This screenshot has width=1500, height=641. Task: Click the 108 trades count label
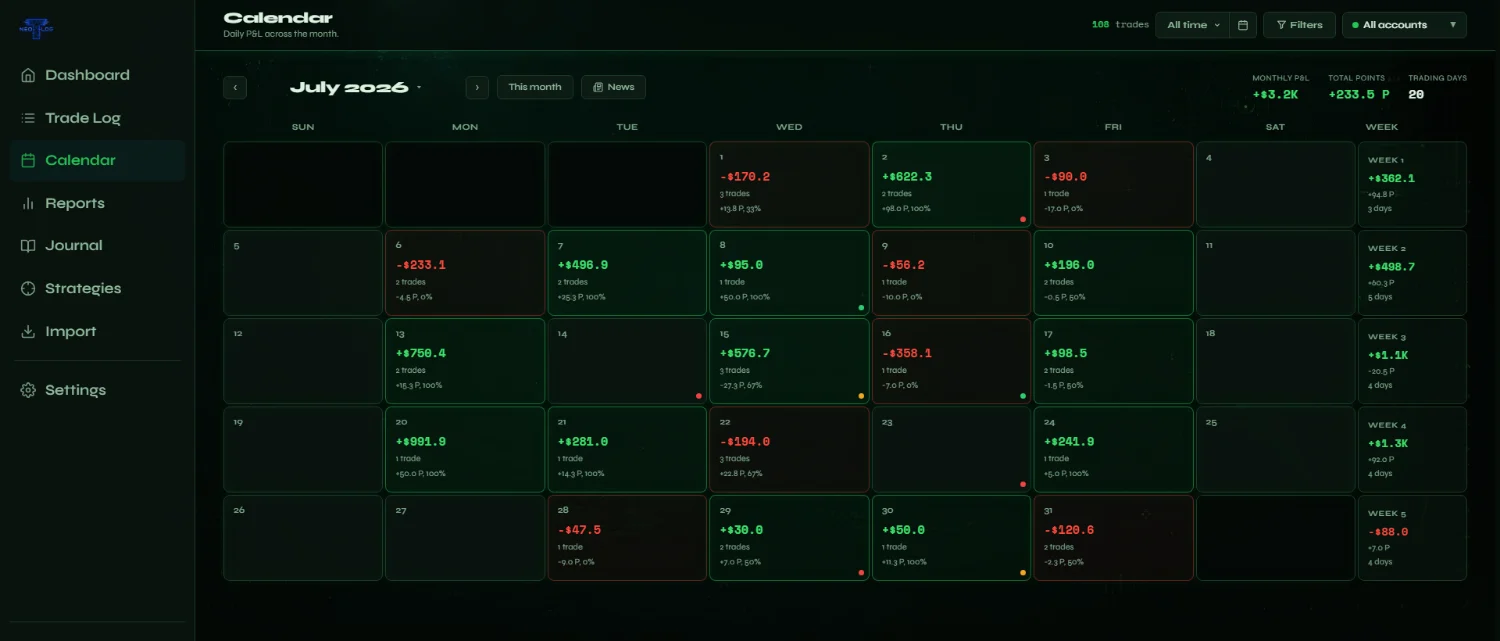1120,25
